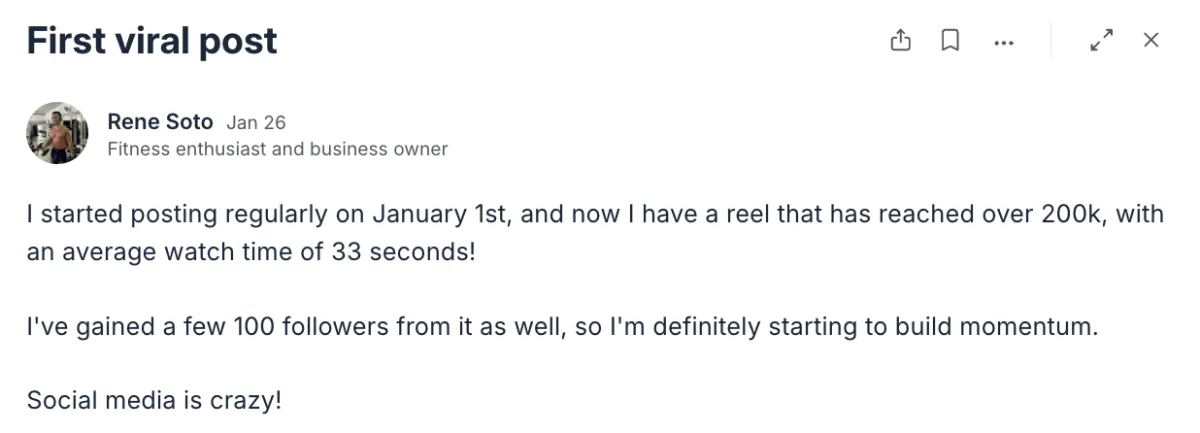Image resolution: width=1200 pixels, height=433 pixels.
Task: Open the three-dot more options menu
Action: click(1003, 41)
